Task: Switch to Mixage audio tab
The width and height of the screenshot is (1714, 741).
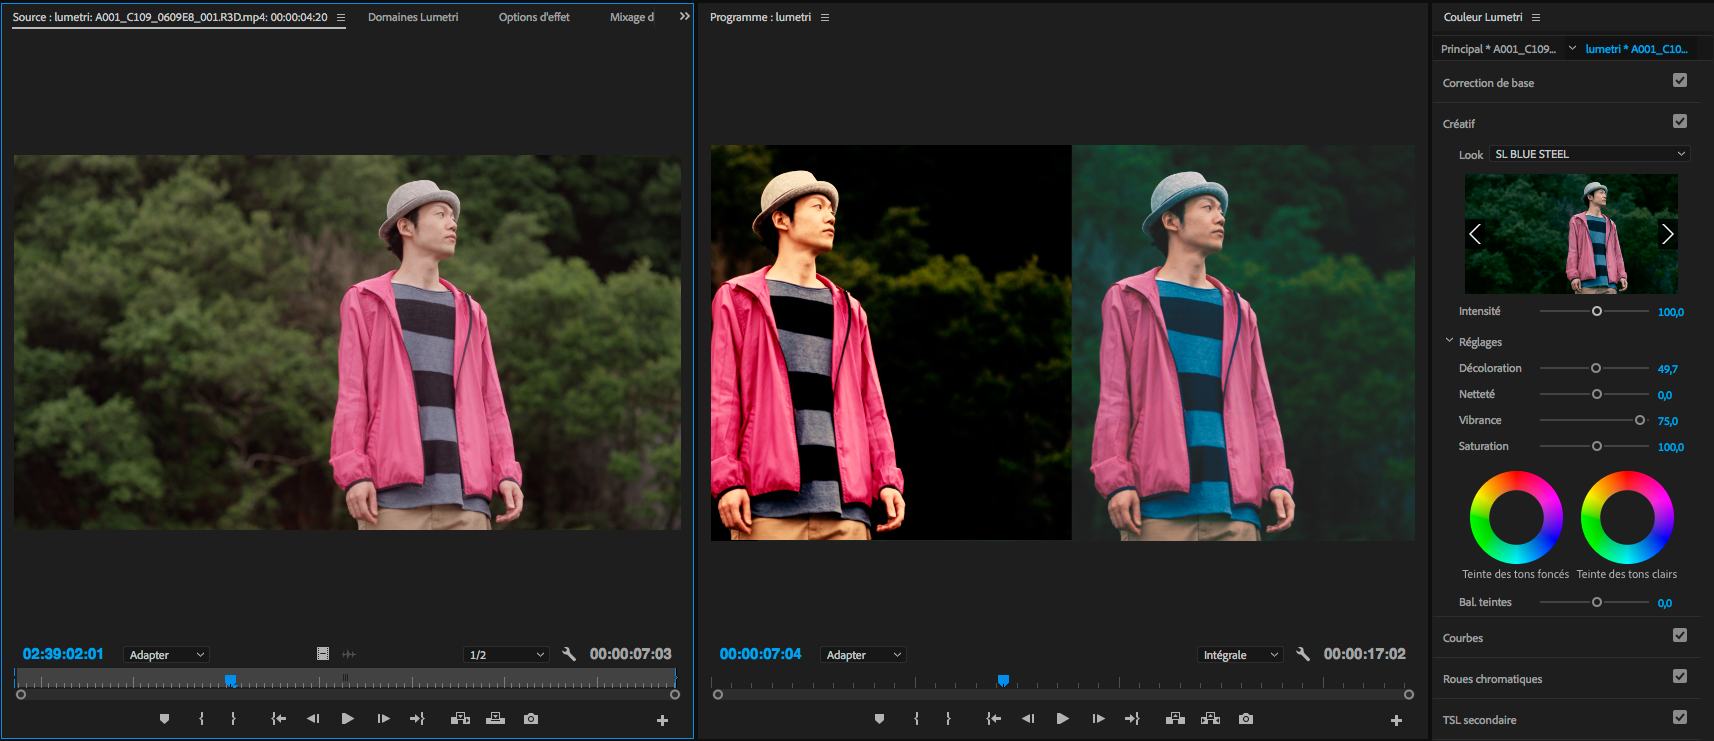Action: tap(632, 17)
